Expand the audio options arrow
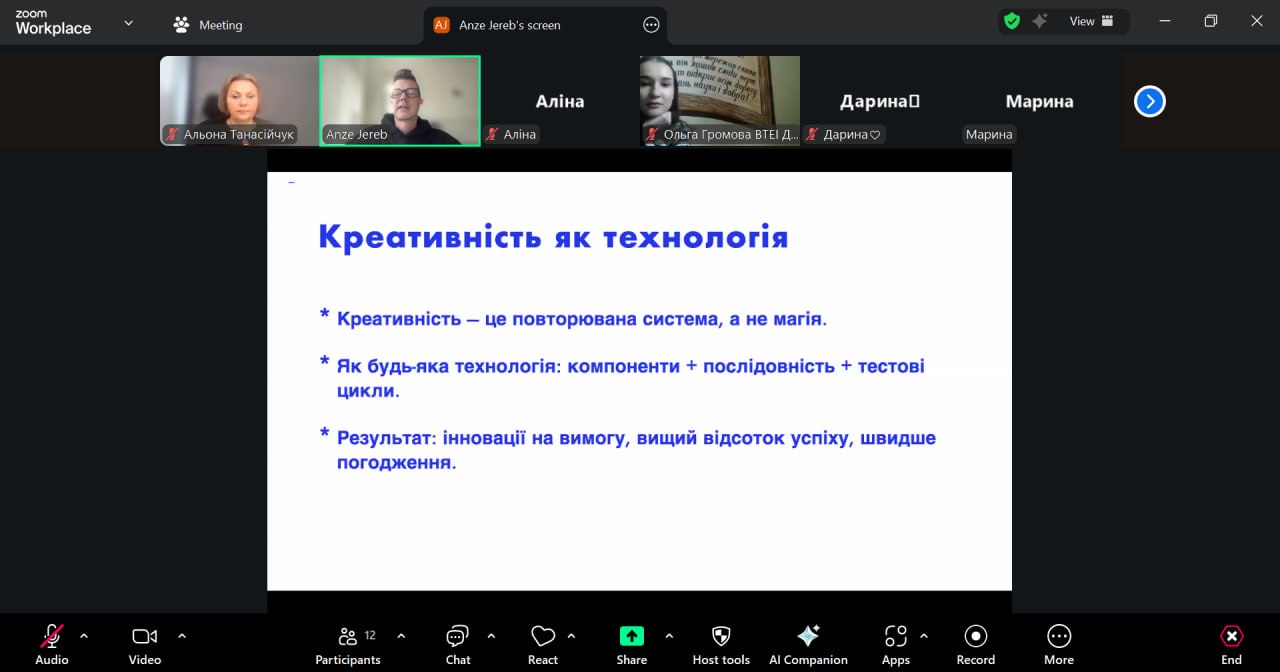The image size is (1280, 672). 84,636
